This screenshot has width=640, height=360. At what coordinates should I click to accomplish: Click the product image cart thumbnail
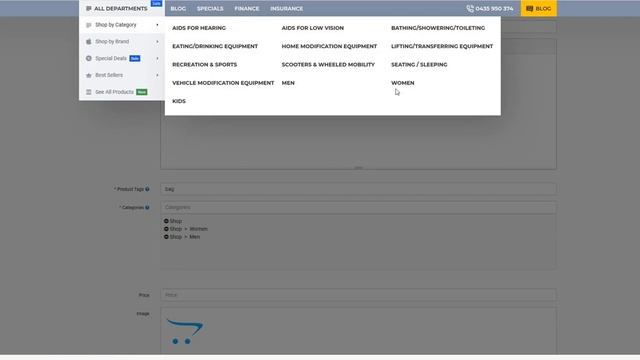point(184,331)
